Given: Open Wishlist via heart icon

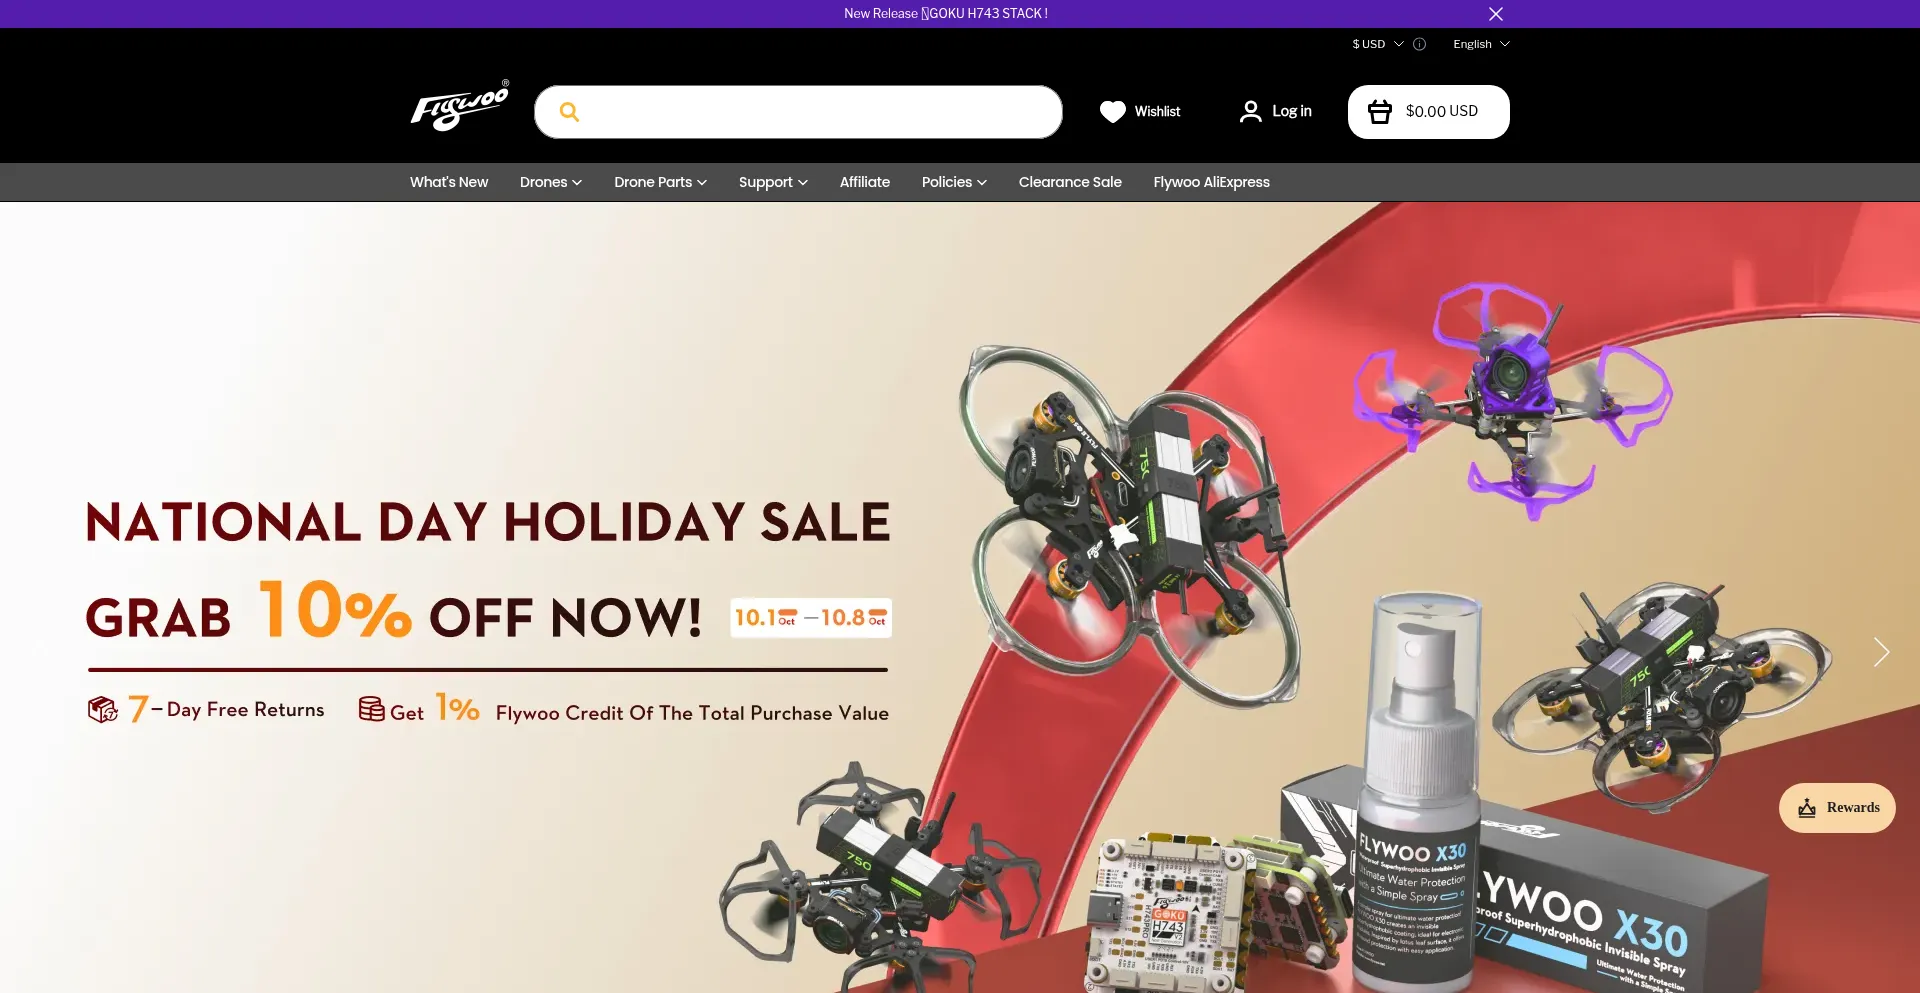Looking at the screenshot, I should click(1112, 112).
